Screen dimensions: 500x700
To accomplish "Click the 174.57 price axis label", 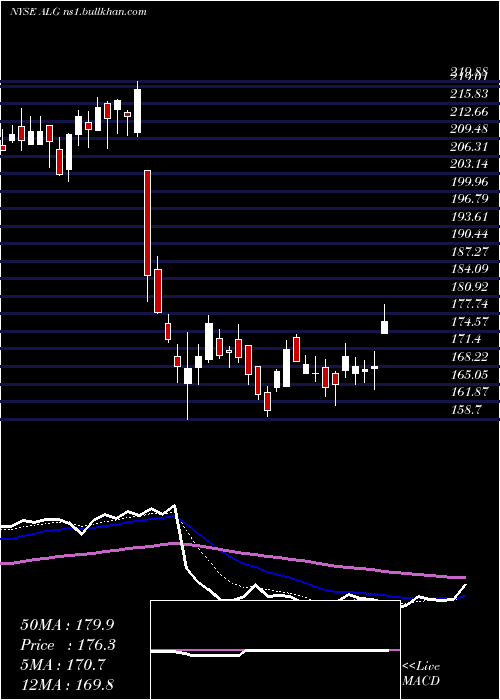I will [469, 322].
